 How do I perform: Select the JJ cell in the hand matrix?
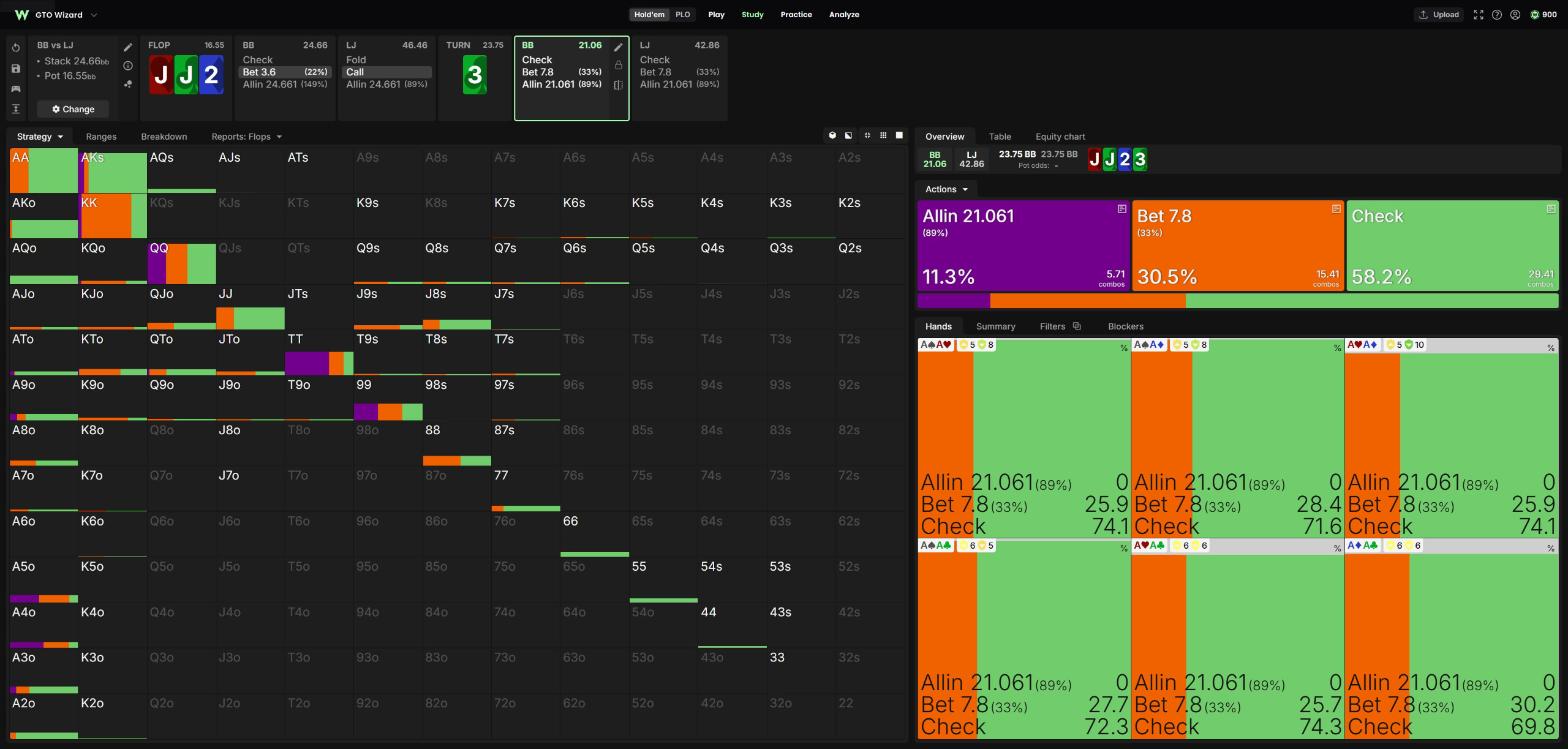coord(250,307)
